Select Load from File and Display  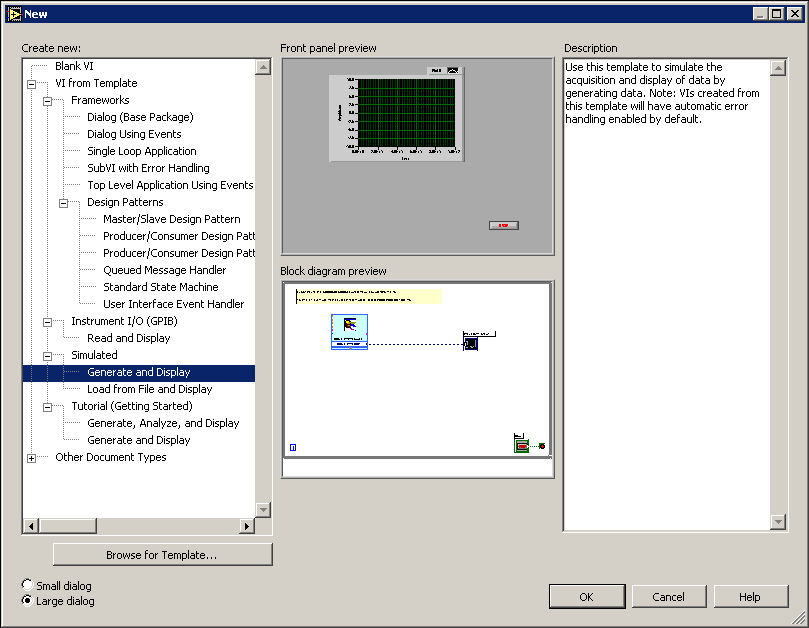(x=149, y=389)
